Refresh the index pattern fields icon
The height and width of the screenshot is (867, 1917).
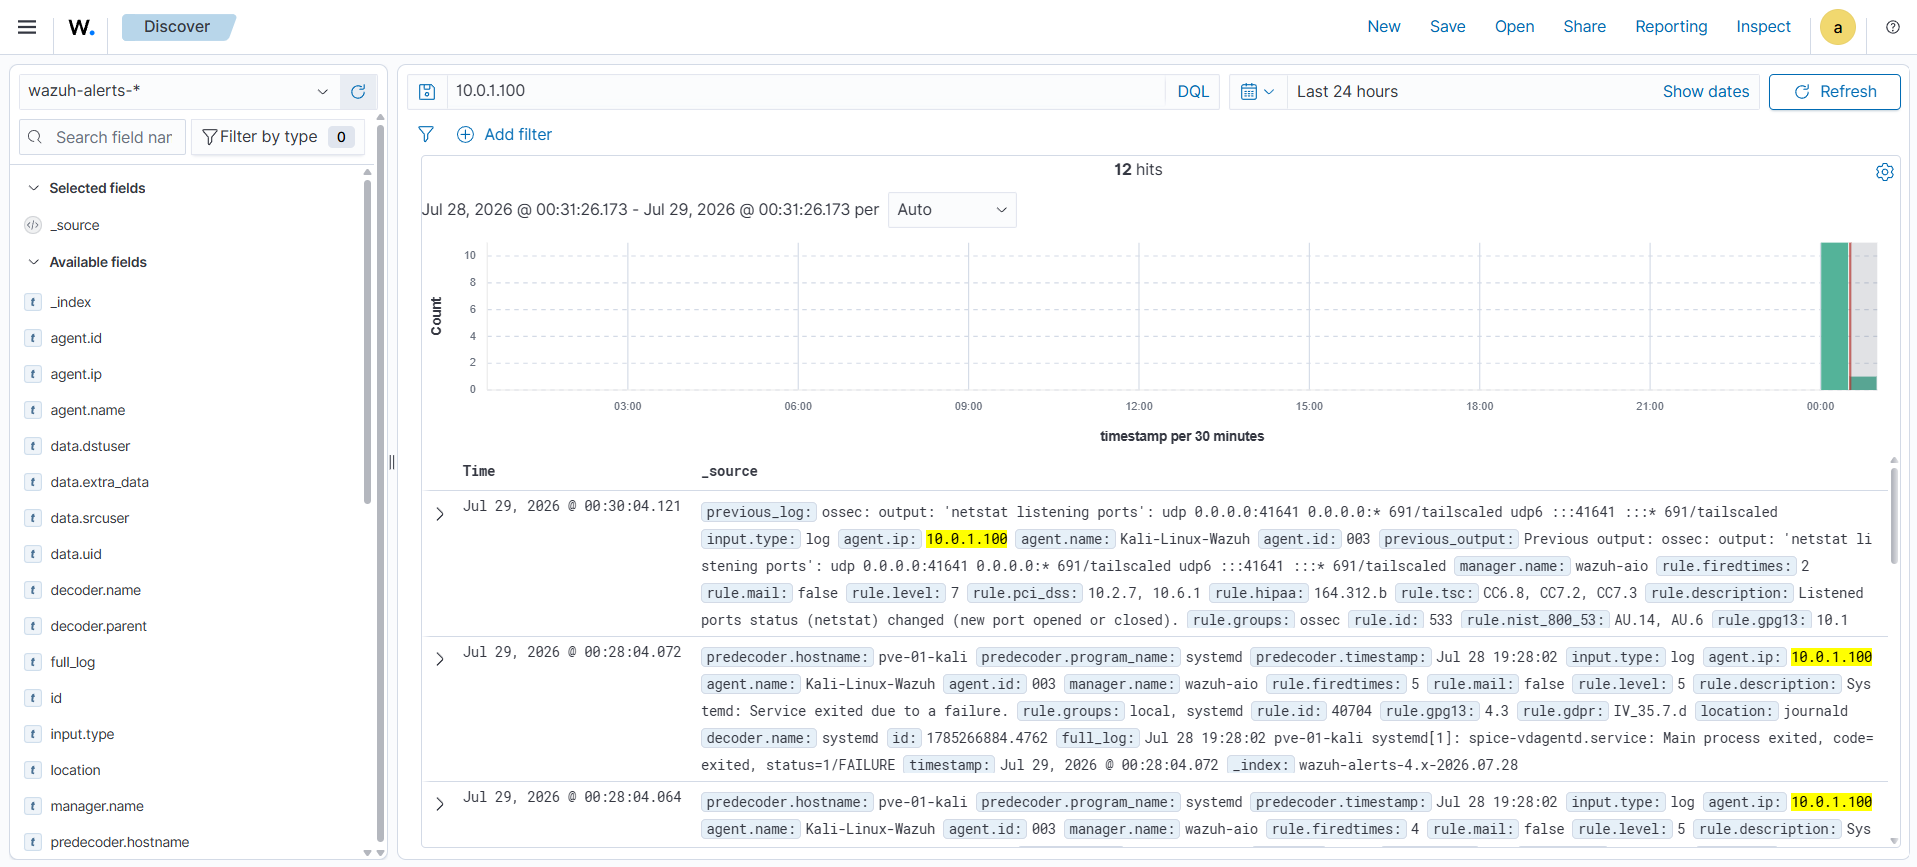tap(358, 91)
